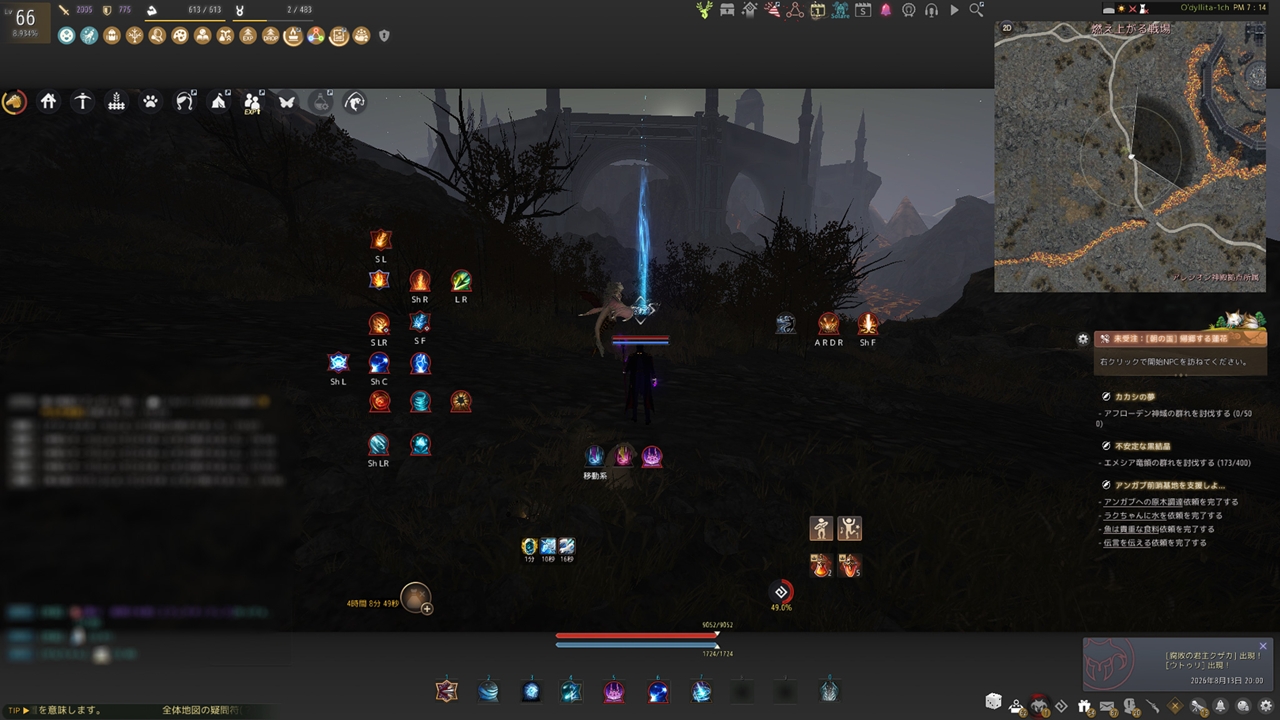Open the gear settings icon at bottom right
Image resolution: width=1280 pixels, height=720 pixels.
tap(1266, 706)
